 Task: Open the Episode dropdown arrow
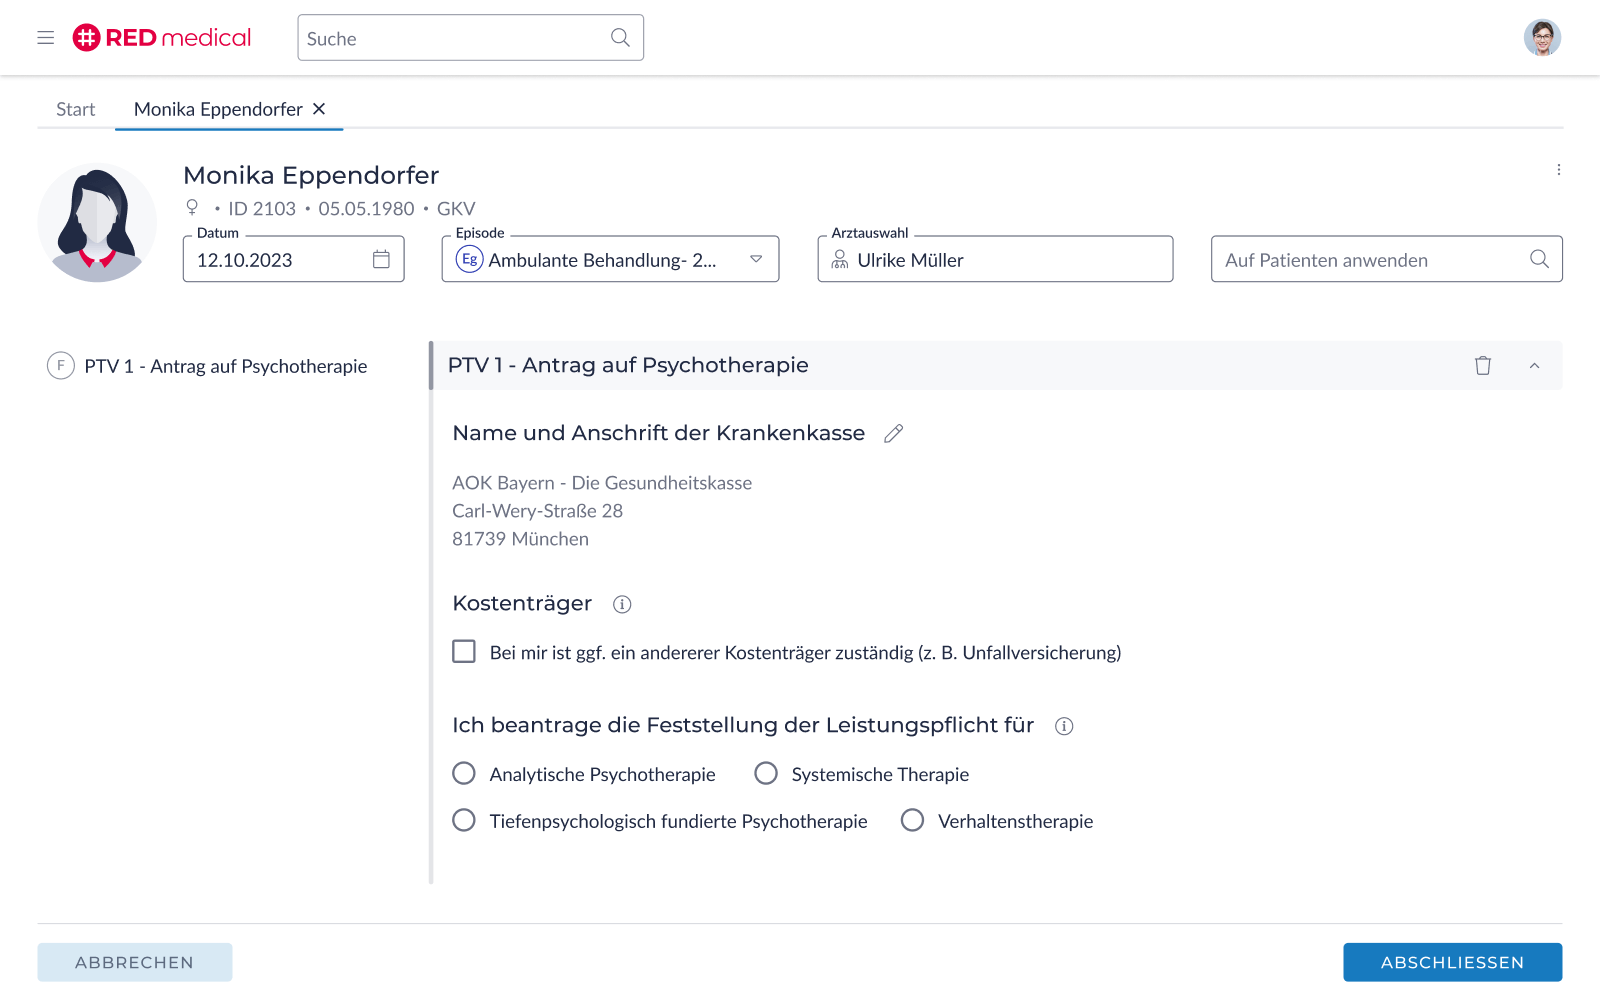pos(756,259)
